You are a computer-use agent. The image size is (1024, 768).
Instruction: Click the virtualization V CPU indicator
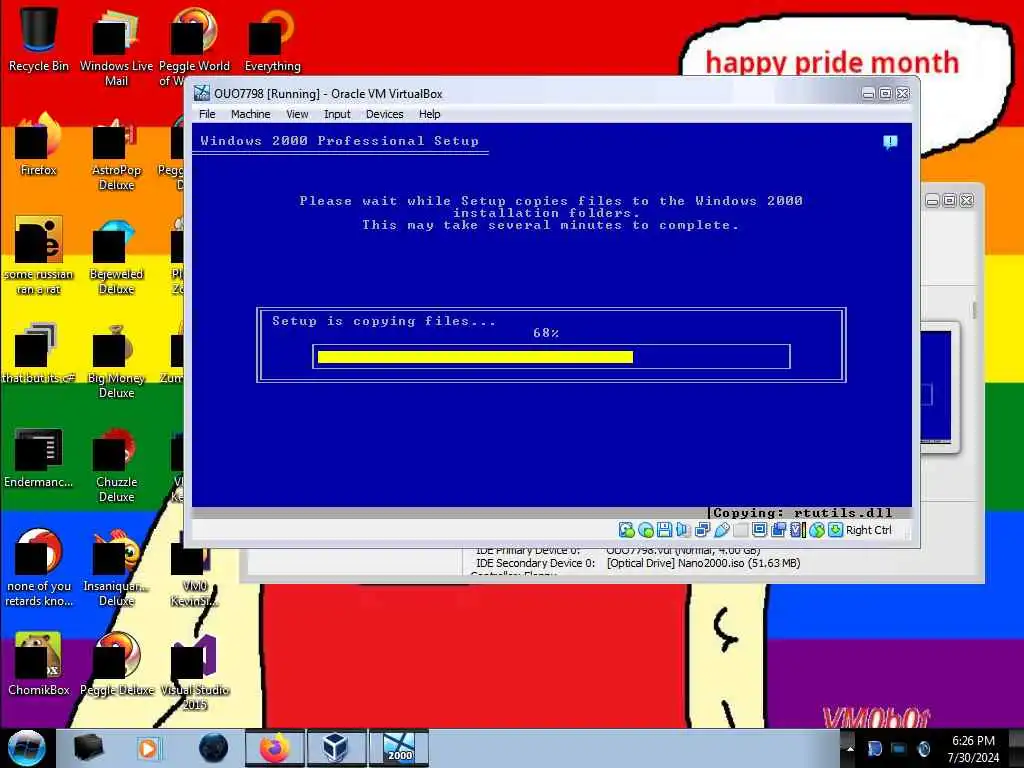796,530
